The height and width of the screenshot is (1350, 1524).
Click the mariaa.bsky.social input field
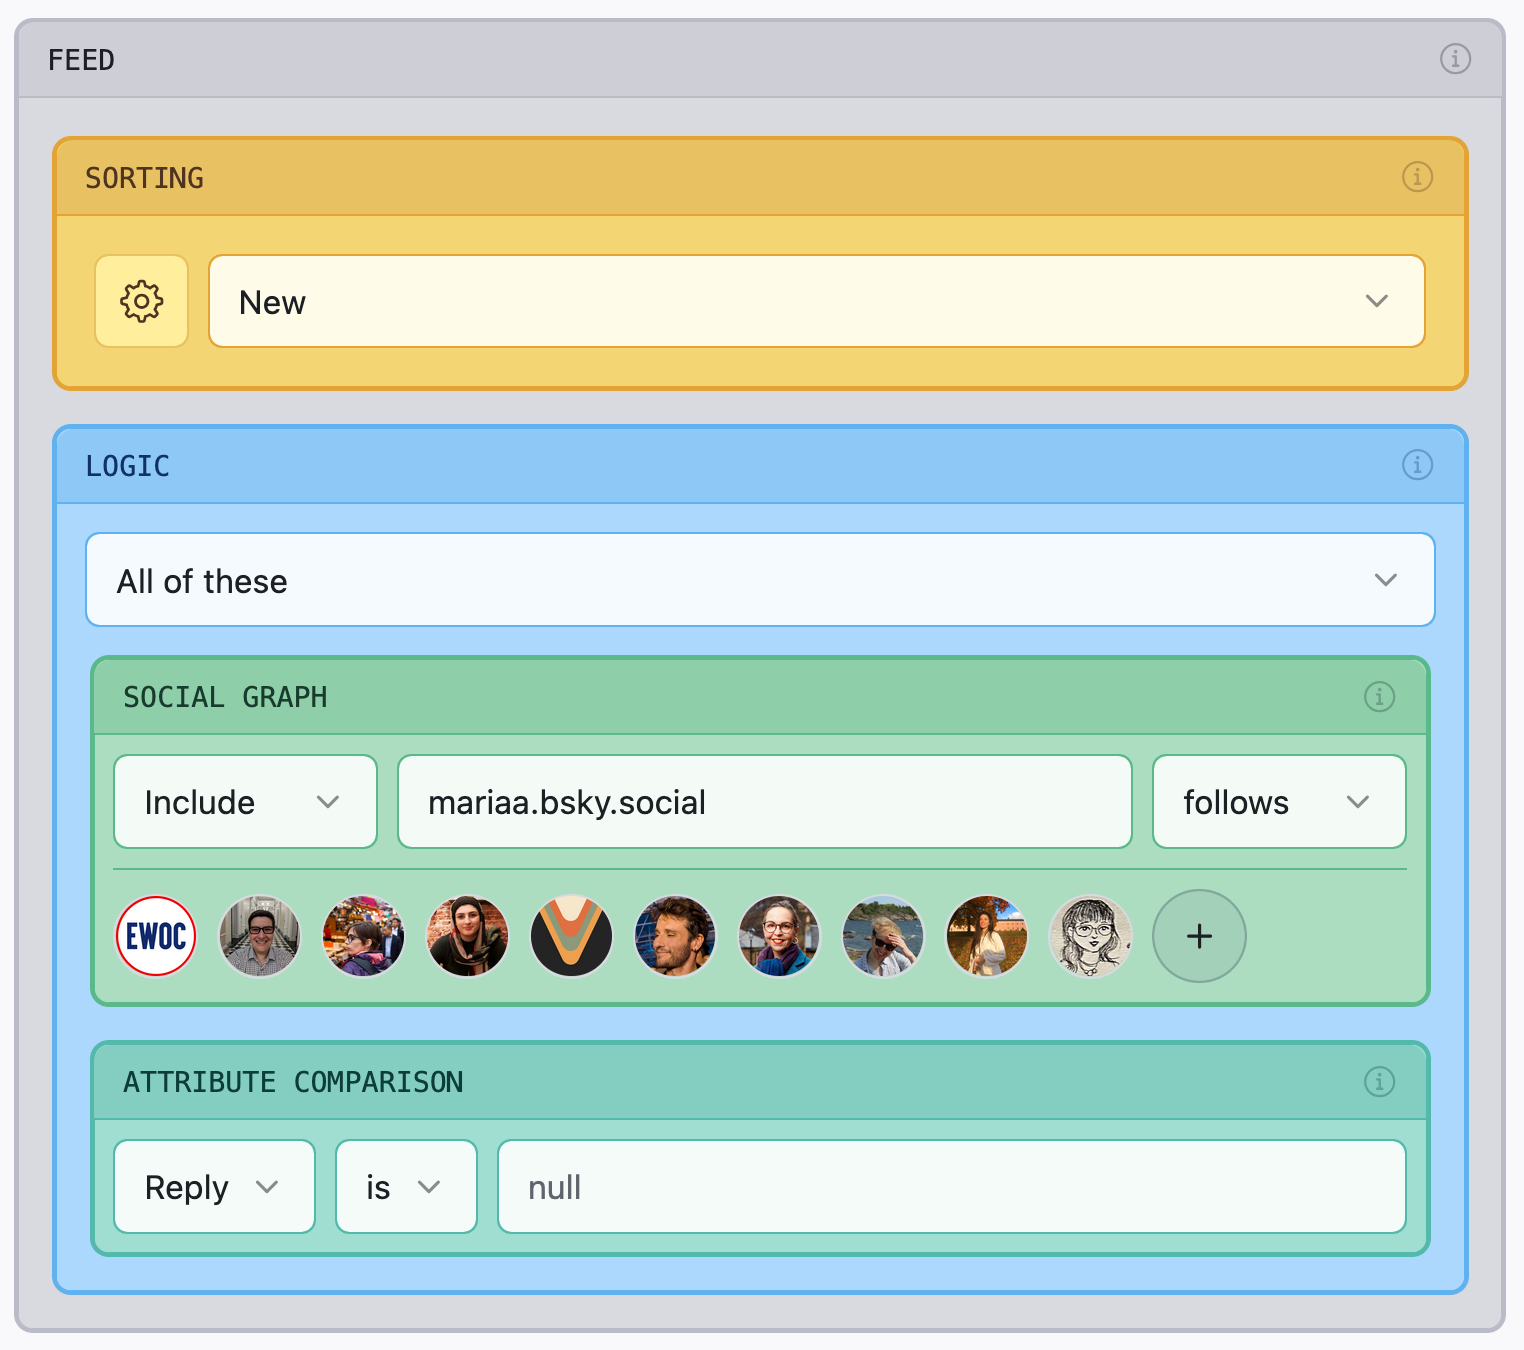tap(764, 802)
